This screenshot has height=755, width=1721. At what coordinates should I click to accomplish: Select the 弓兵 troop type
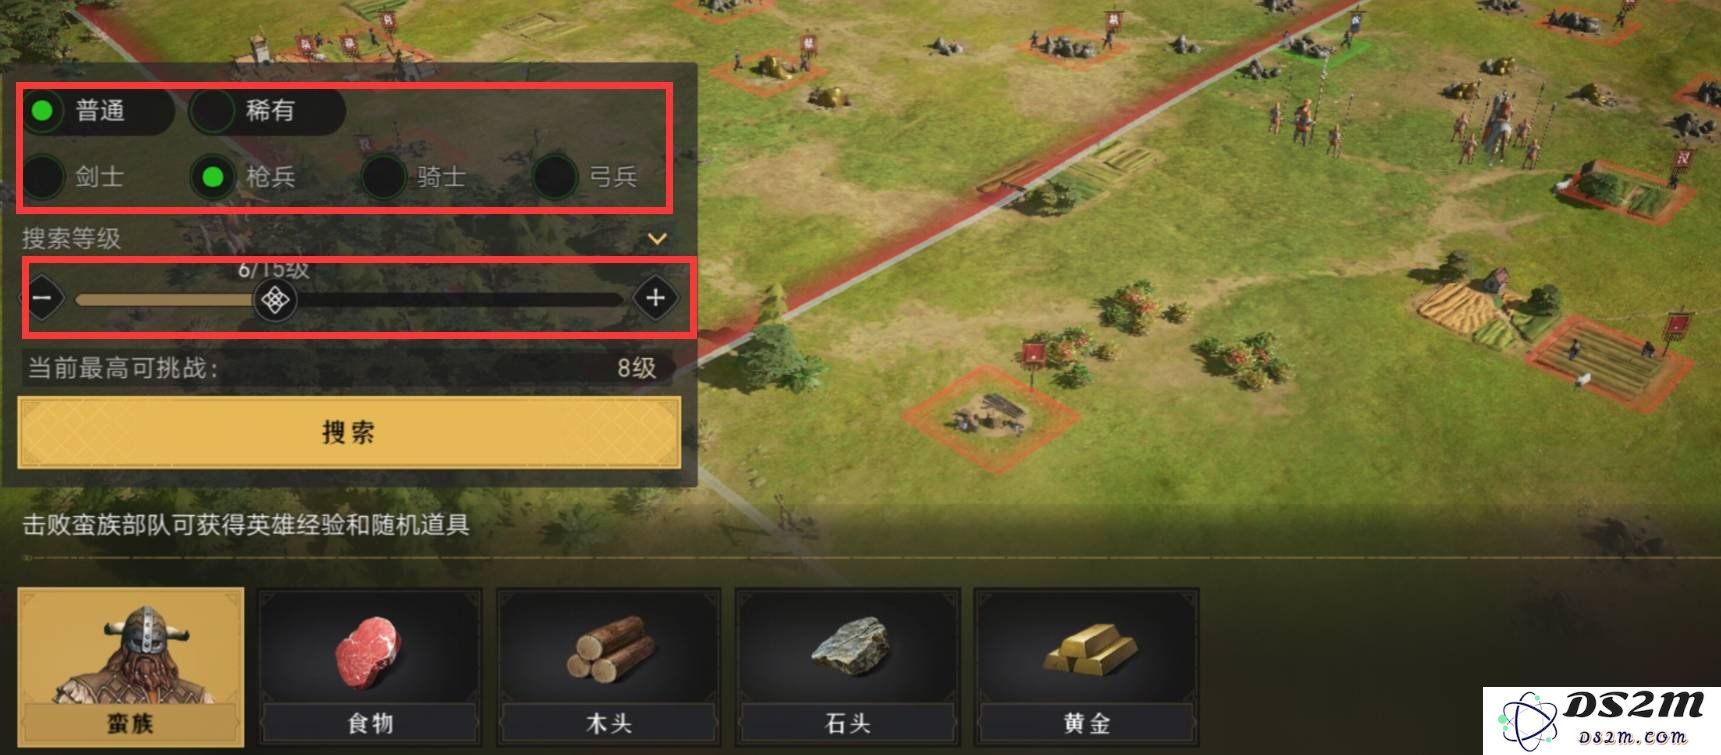(x=586, y=177)
